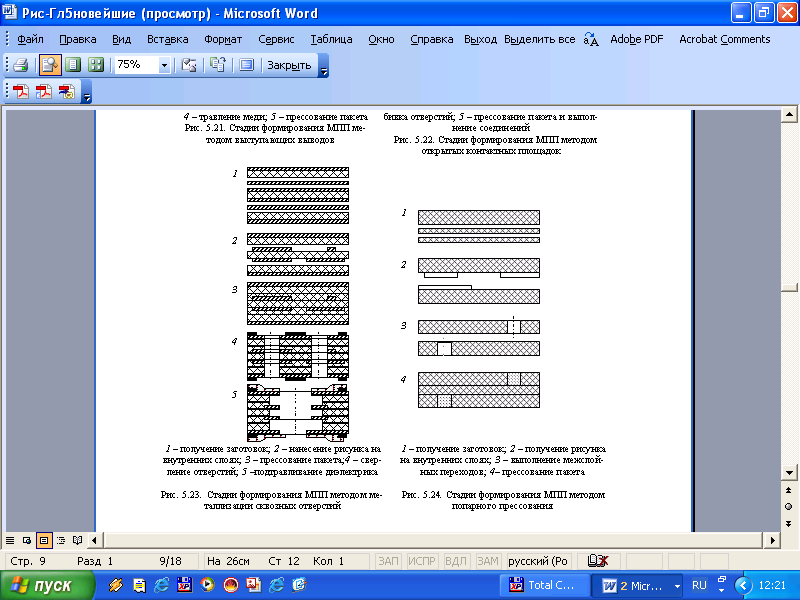Toggle the ruler display icon
Screen dimensions: 800x600
[189, 65]
